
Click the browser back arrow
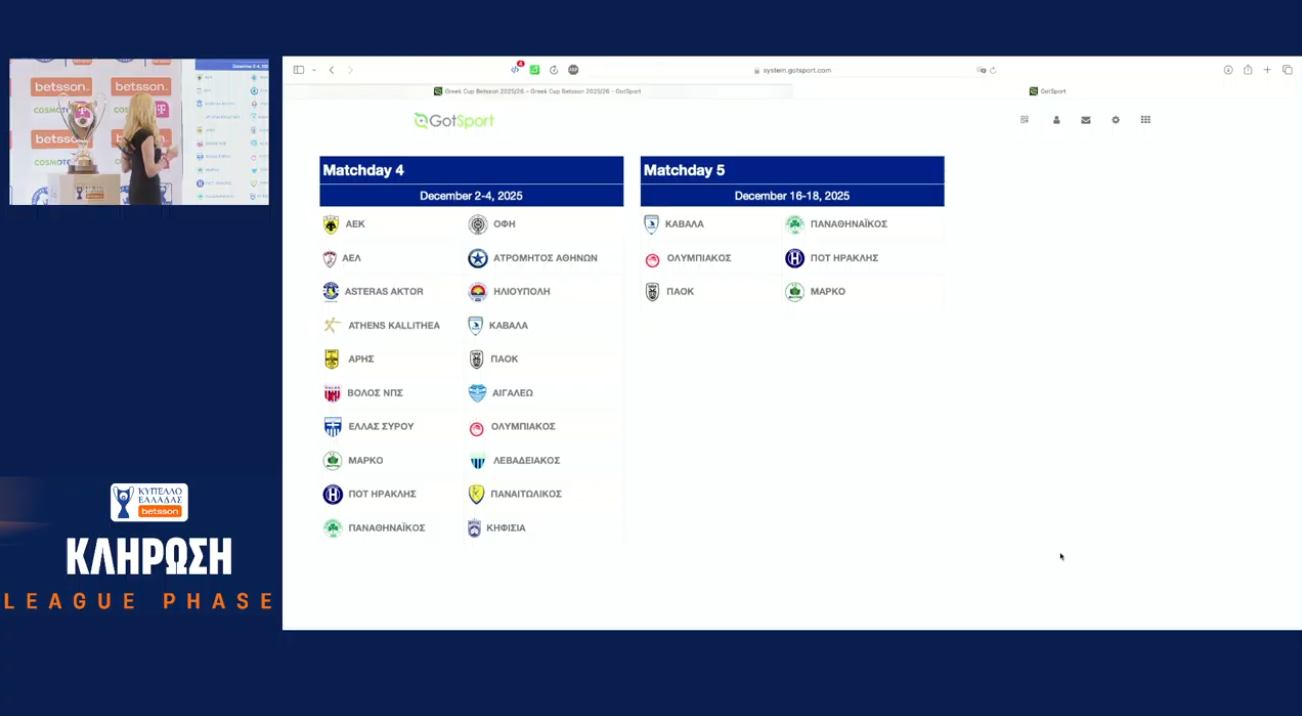[332, 70]
